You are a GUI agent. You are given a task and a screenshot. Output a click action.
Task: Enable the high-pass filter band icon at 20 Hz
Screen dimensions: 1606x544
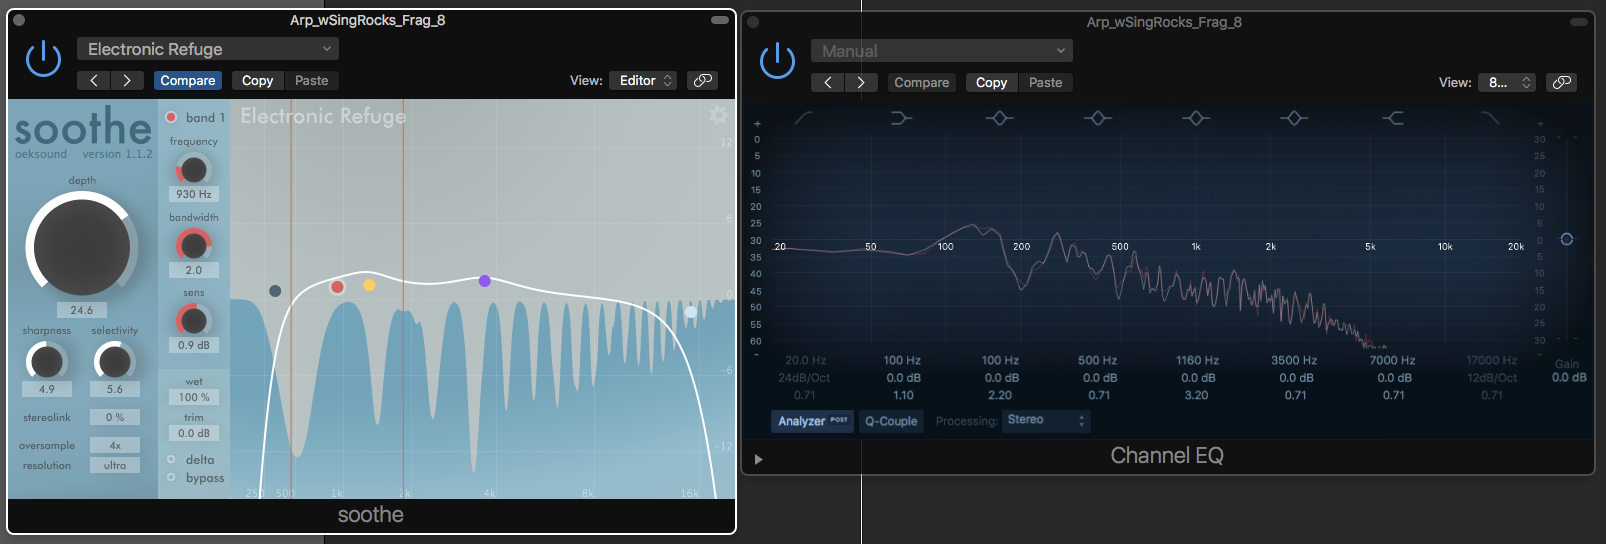point(803,118)
